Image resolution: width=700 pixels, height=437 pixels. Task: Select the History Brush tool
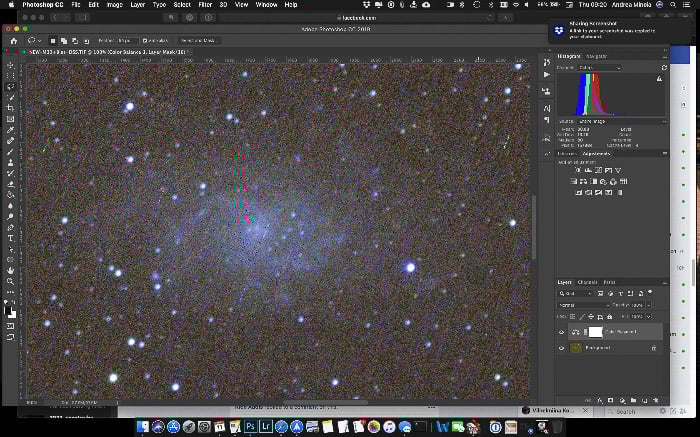point(10,173)
